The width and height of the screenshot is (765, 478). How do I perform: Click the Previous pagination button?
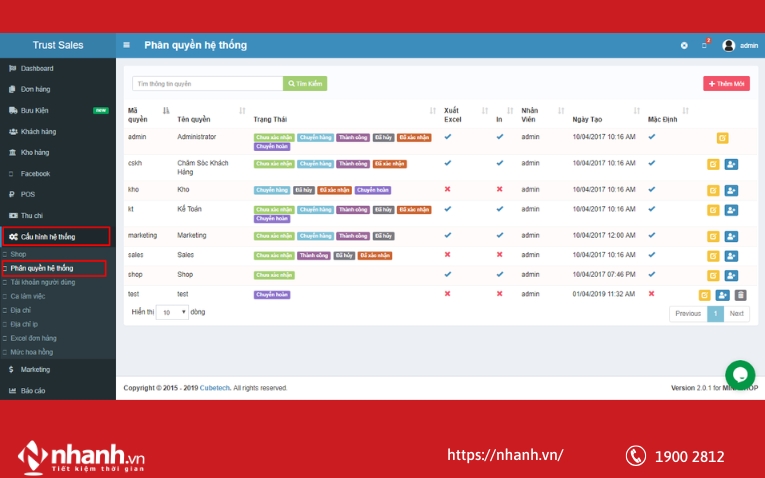[x=688, y=314]
